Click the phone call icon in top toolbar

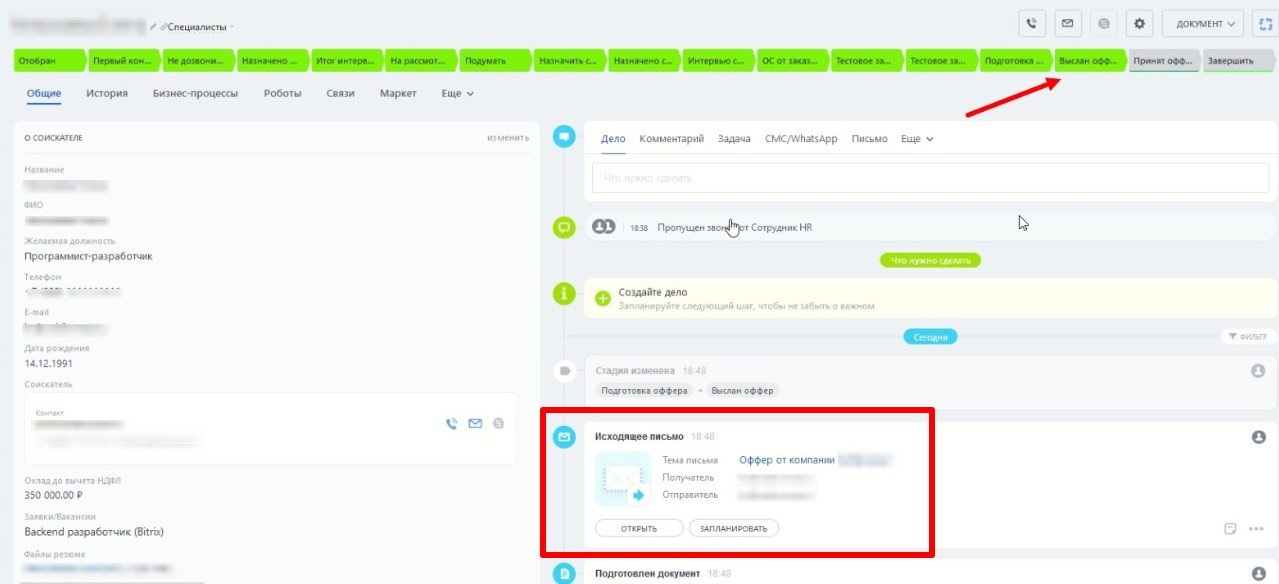pos(1032,23)
